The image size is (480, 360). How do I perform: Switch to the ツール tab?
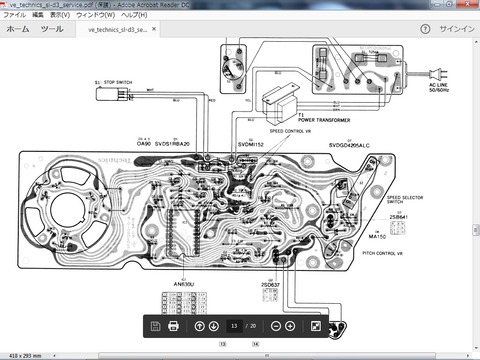click(x=52, y=29)
